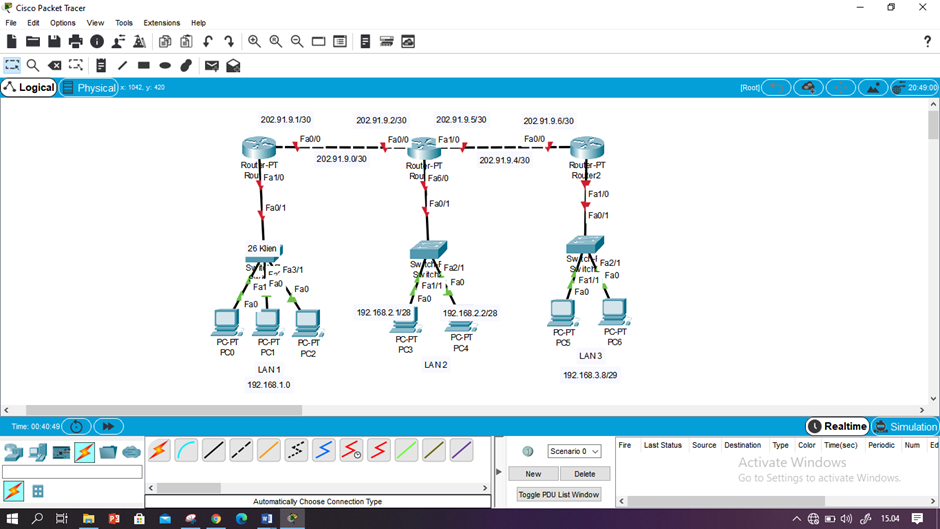Print the workspace with the printer icon
Screen dimensions: 940x529
tap(76, 41)
